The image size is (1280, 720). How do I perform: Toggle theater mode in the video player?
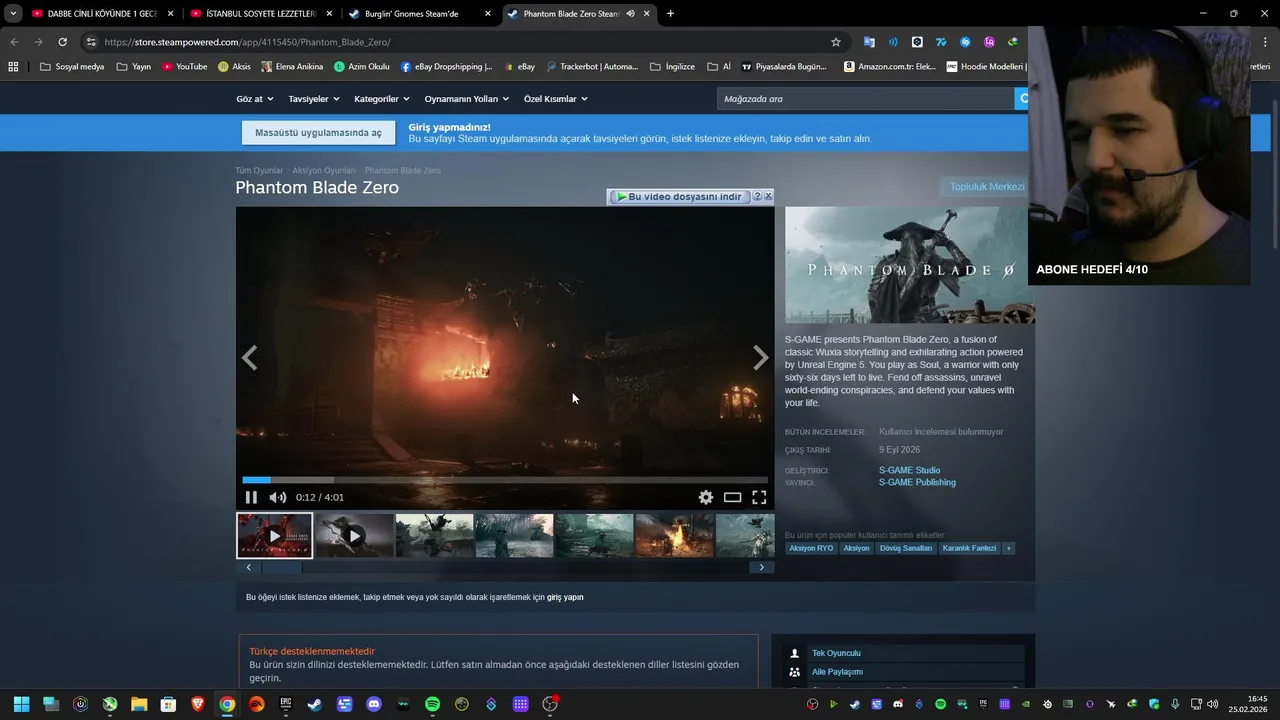pyautogui.click(x=733, y=497)
